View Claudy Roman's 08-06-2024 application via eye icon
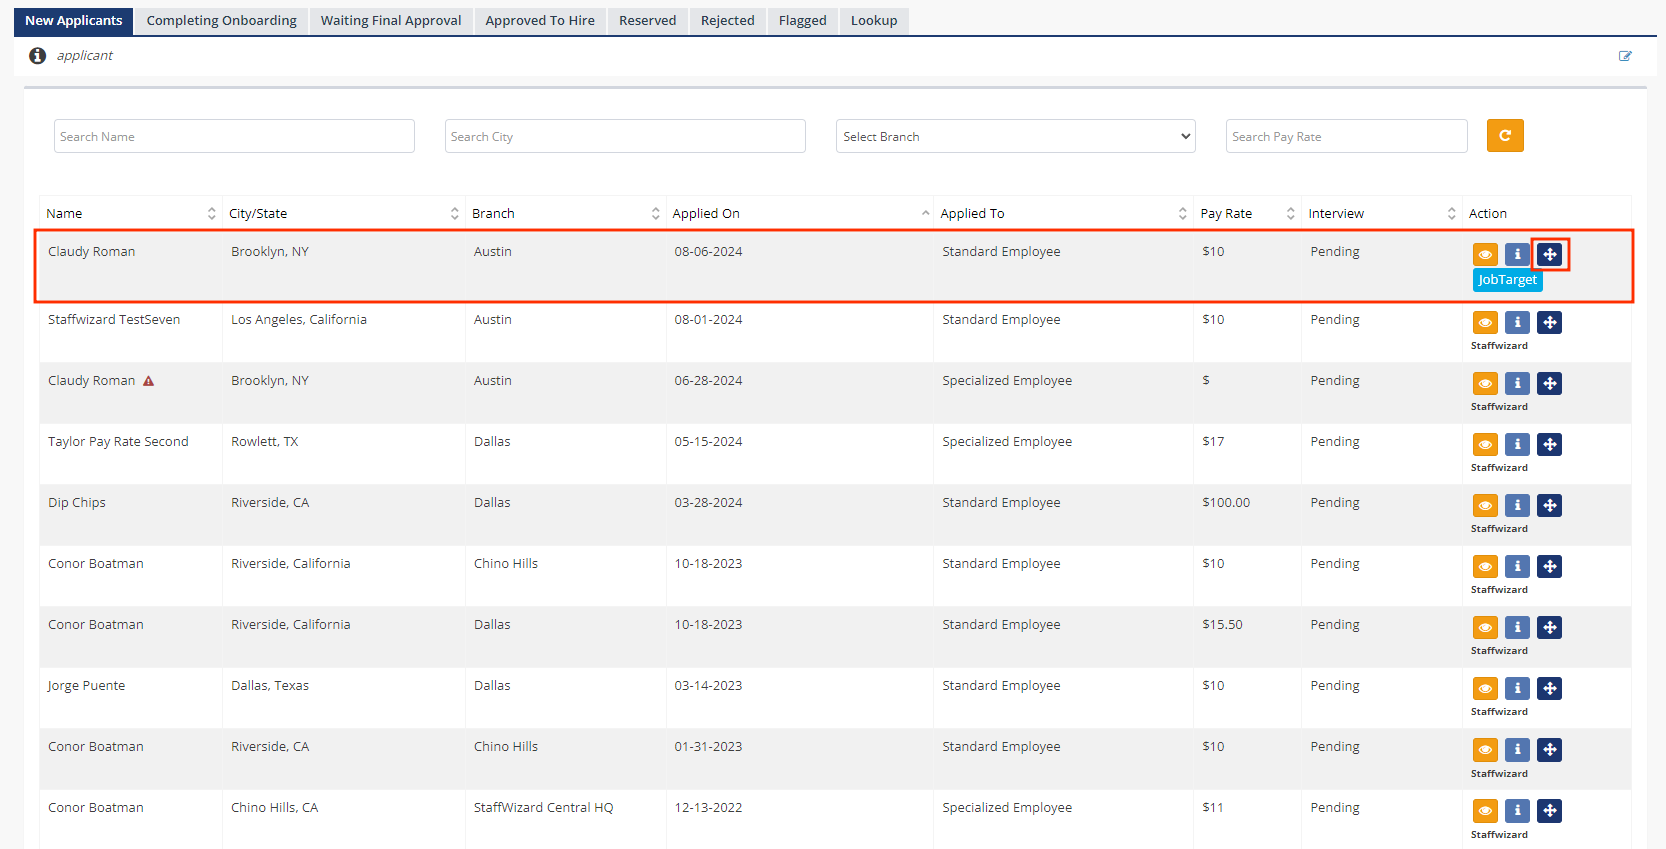The image size is (1666, 849). tap(1485, 254)
